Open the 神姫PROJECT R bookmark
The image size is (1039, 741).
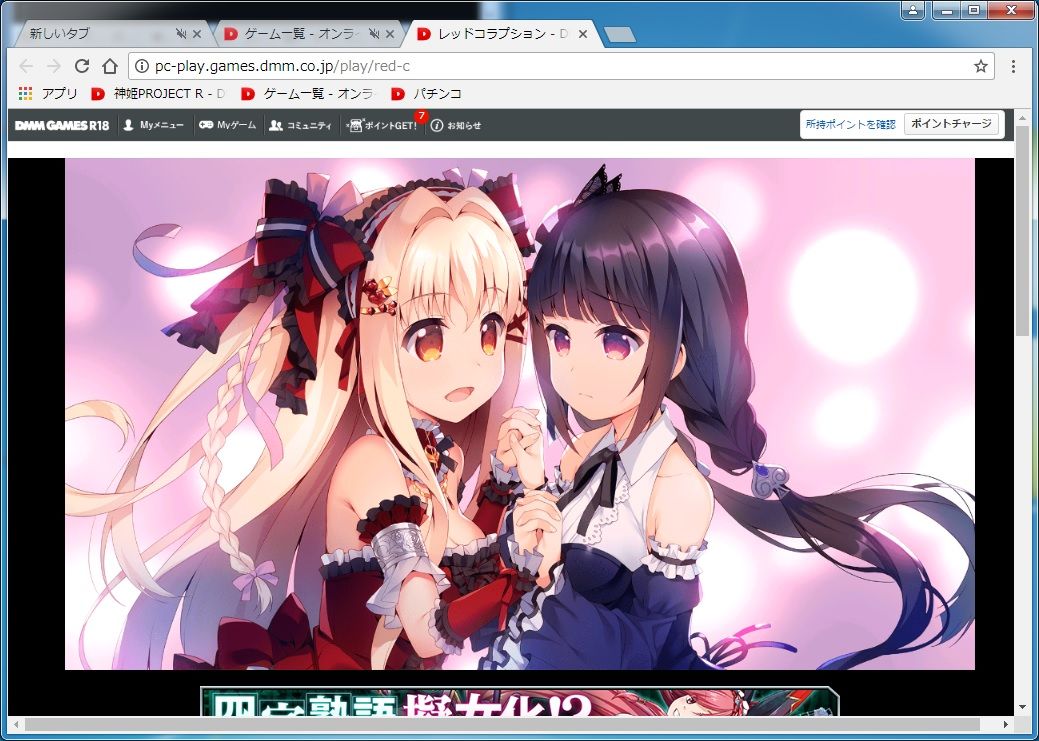pos(158,93)
